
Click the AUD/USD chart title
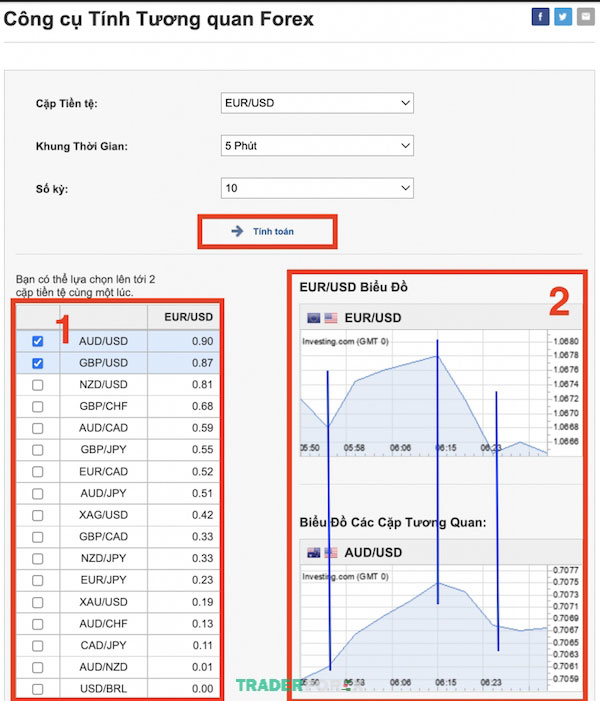click(373, 553)
